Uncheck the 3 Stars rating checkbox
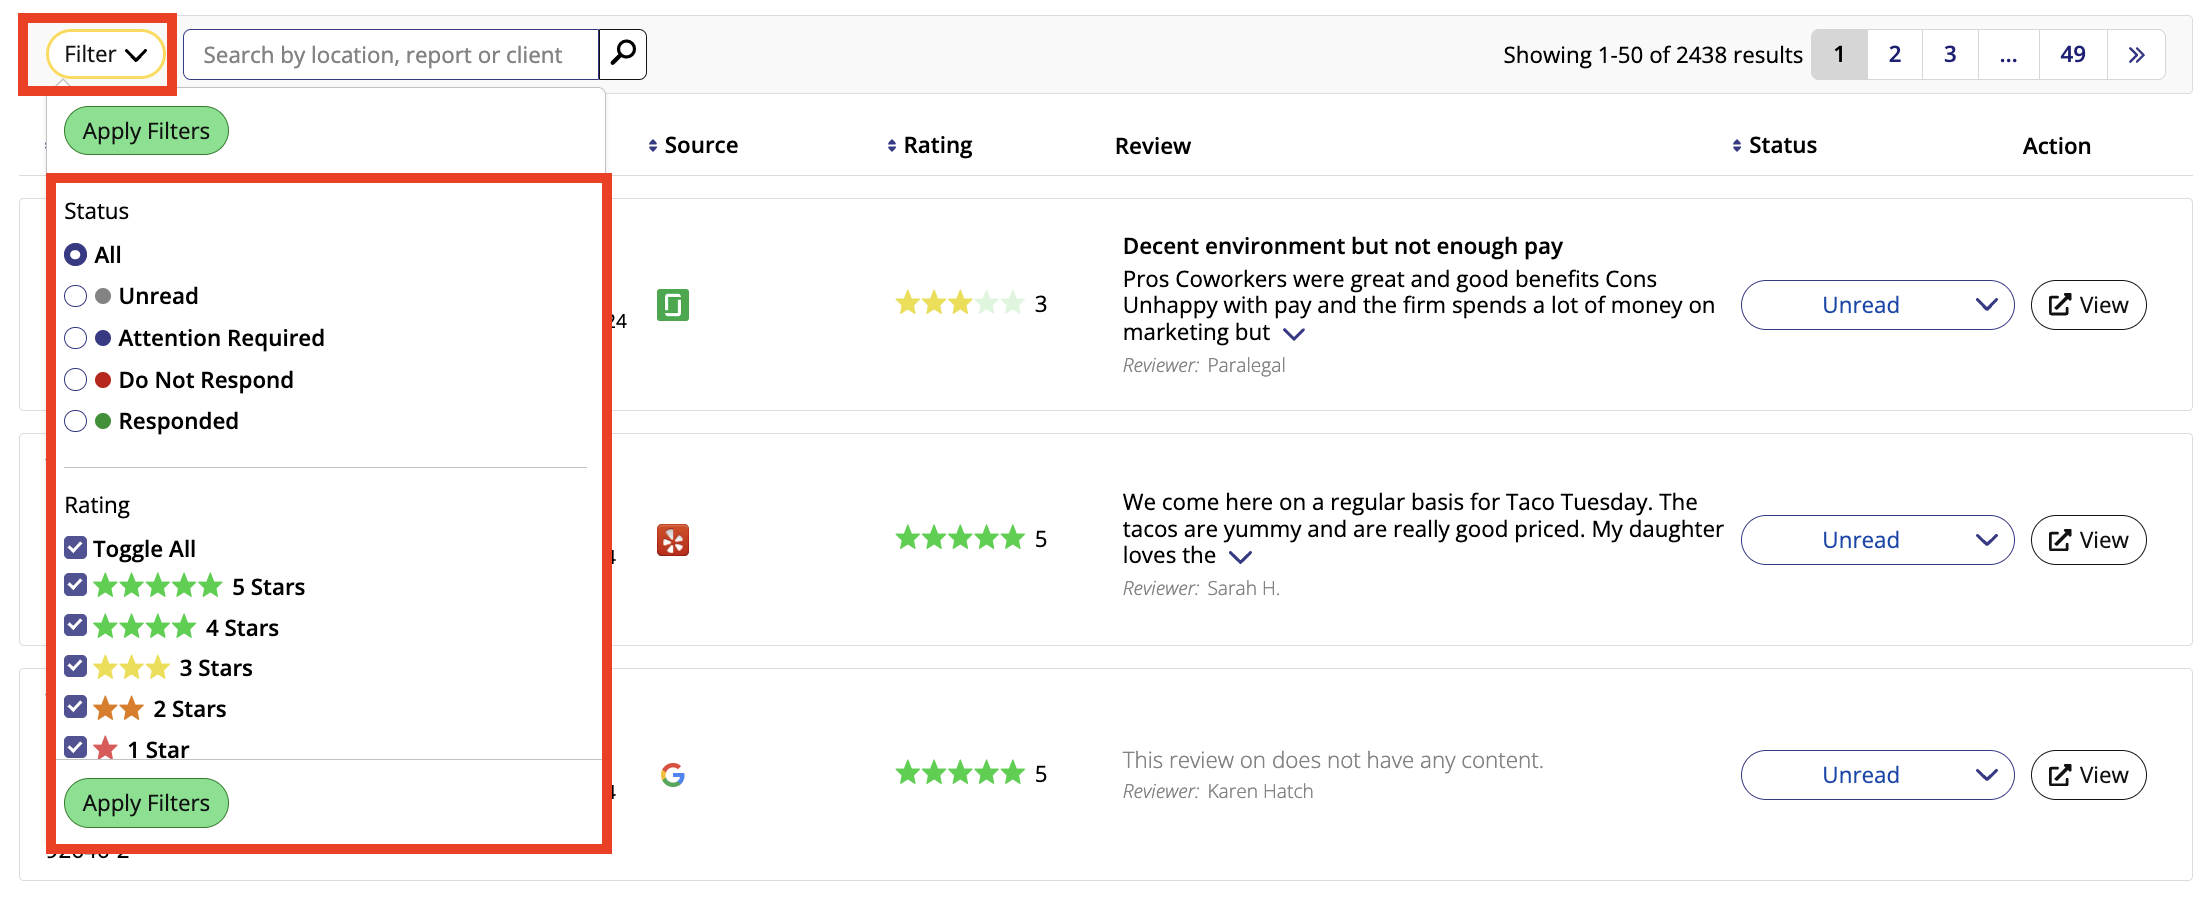 click(x=76, y=667)
